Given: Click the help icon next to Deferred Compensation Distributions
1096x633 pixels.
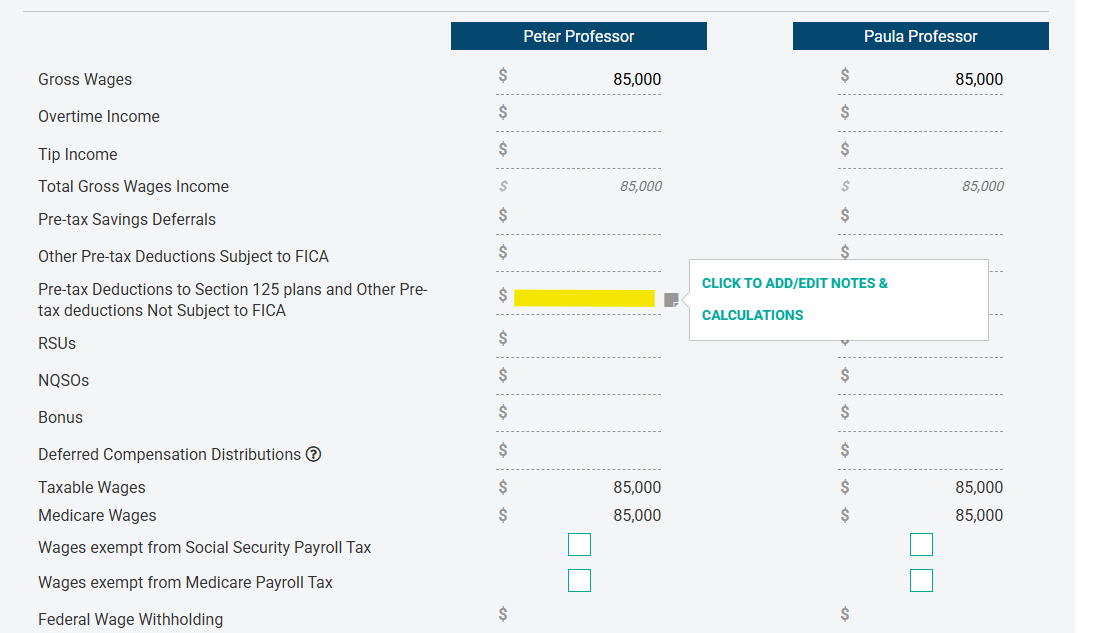Looking at the screenshot, I should (x=314, y=454).
